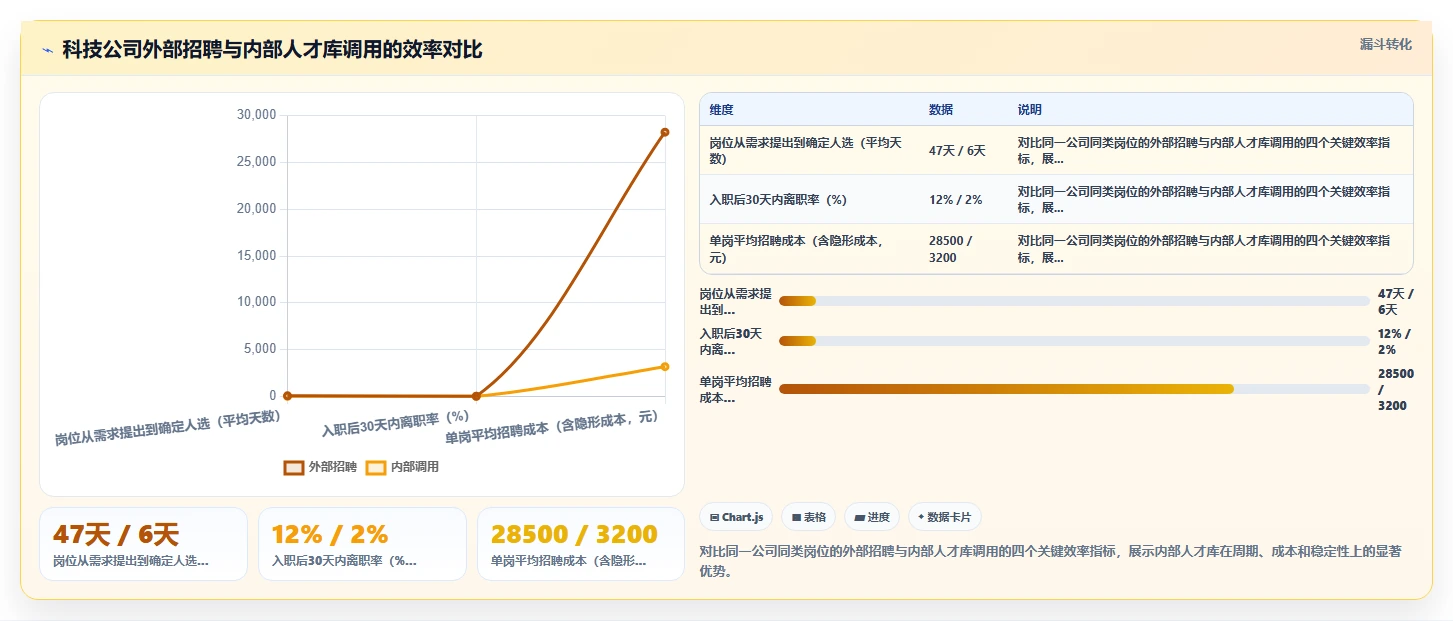
Task: Click the 单岗平均招聘成本 table row label
Action: coord(796,249)
